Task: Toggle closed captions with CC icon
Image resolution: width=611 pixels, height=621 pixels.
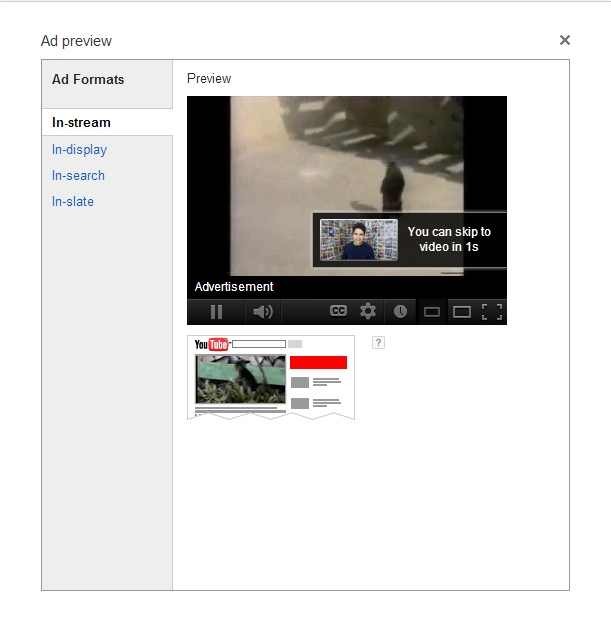Action: click(338, 311)
